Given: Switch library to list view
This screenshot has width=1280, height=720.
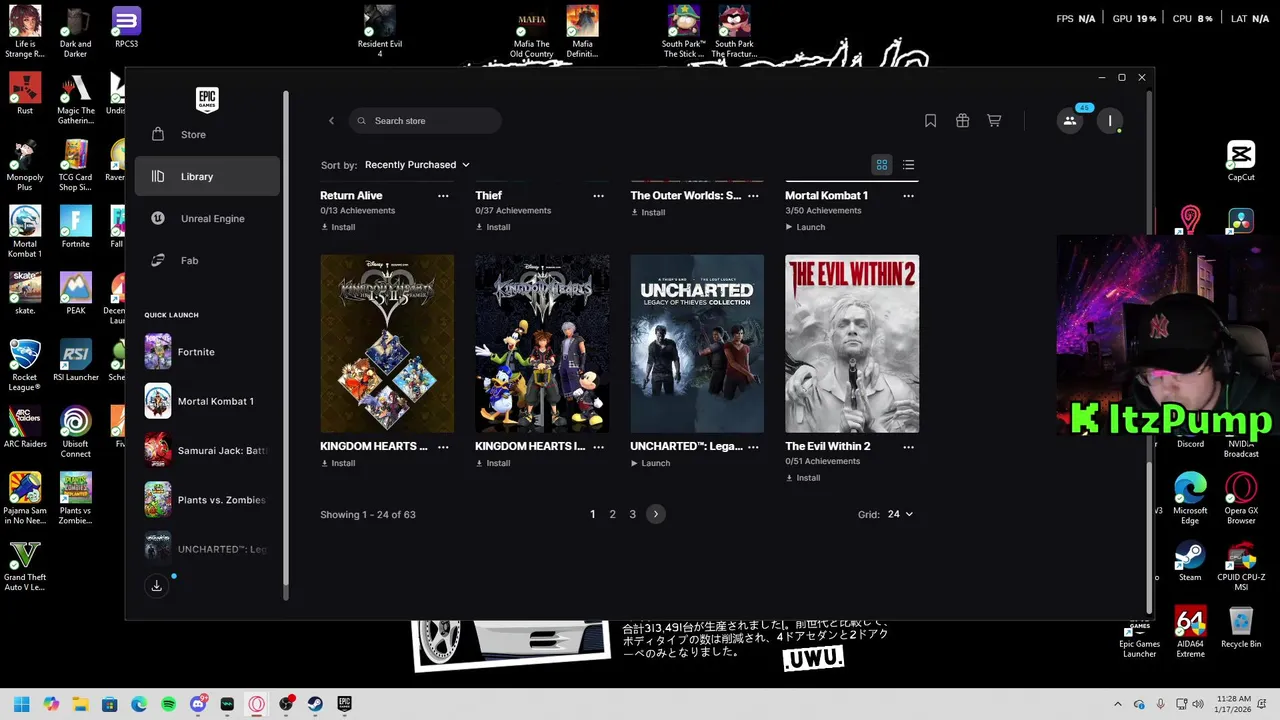Looking at the screenshot, I should click(908, 165).
